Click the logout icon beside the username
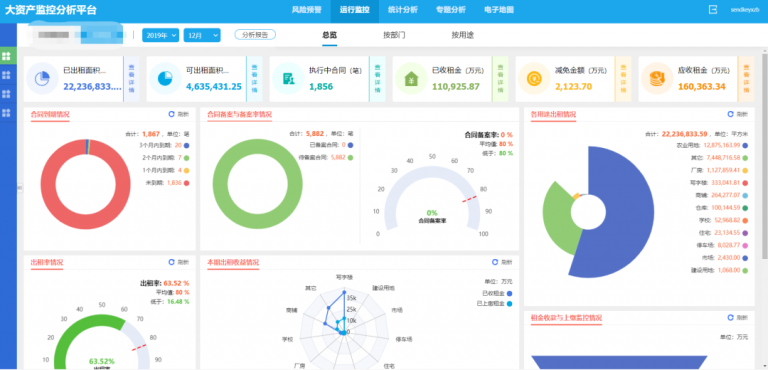768x370 pixels. click(713, 9)
